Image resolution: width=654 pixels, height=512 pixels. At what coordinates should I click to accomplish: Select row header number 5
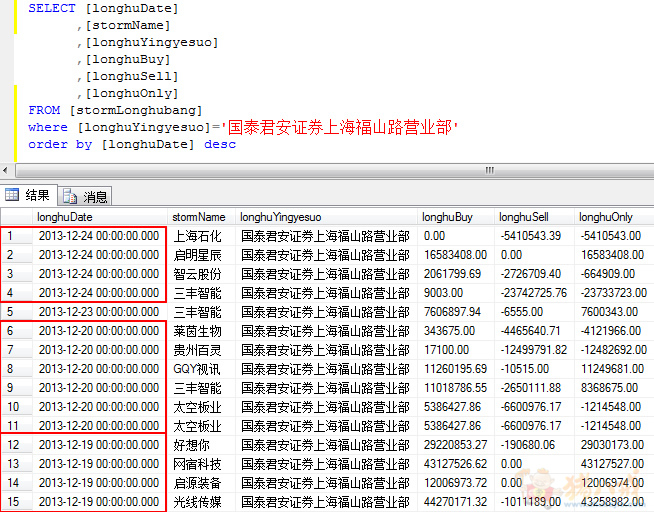coord(16,312)
